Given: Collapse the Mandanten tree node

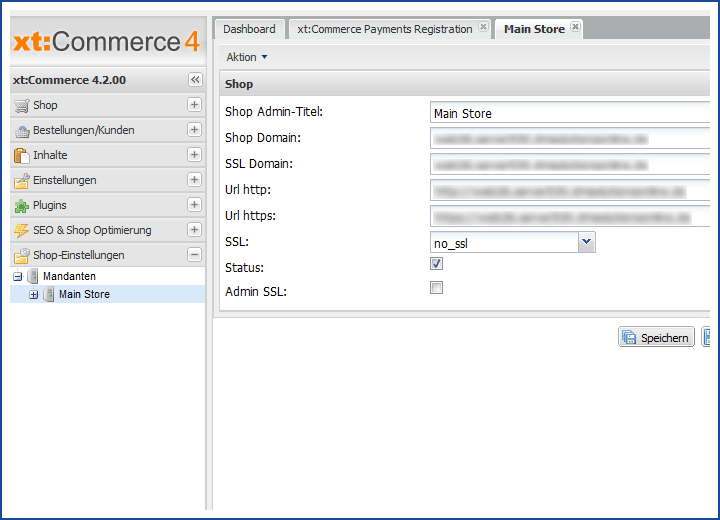Looking at the screenshot, I should click(x=18, y=277).
